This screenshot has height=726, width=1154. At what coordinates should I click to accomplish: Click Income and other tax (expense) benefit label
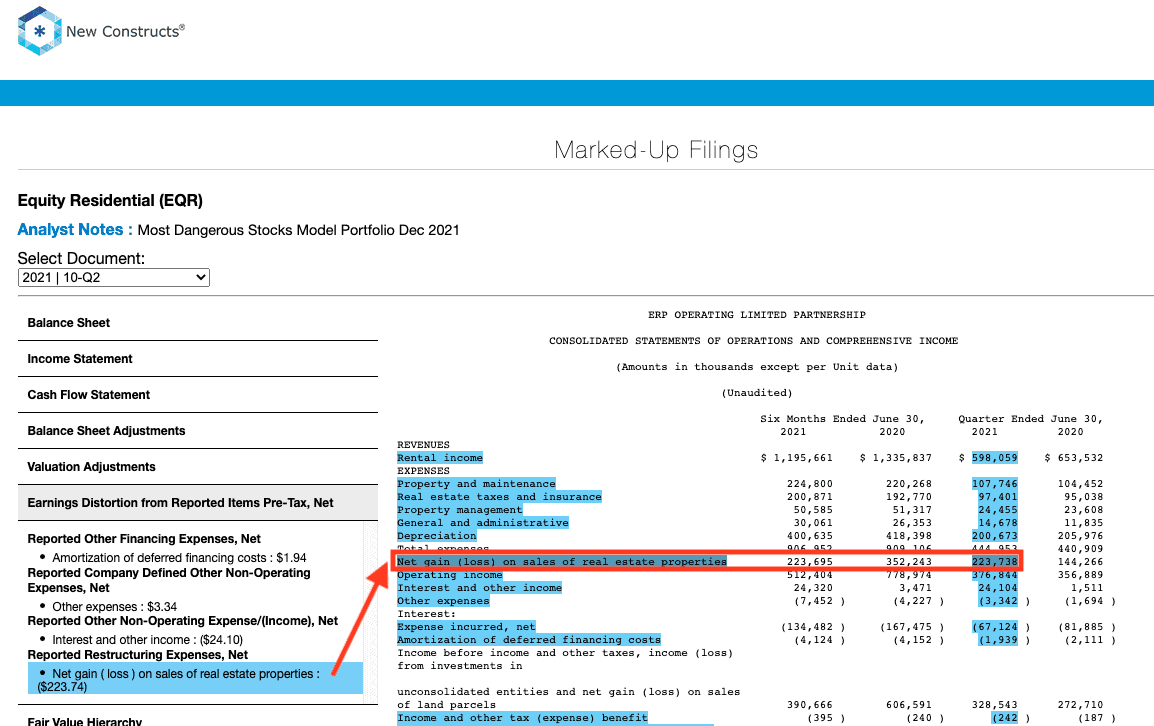(523, 718)
